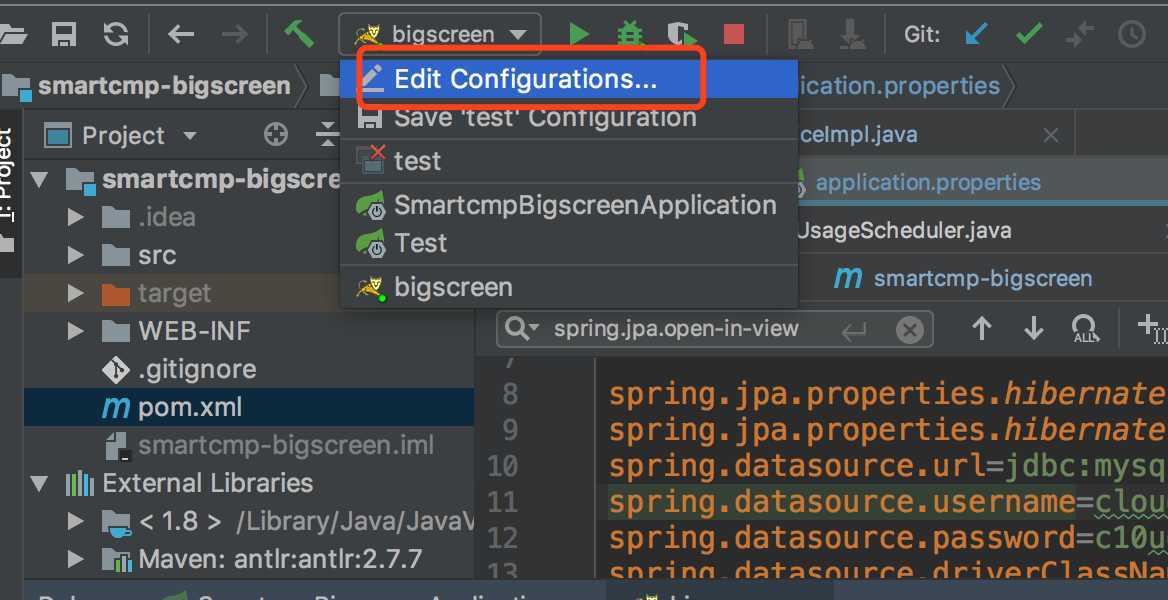Open search history magnifier dropdown
1168x600 pixels.
(x=521, y=329)
